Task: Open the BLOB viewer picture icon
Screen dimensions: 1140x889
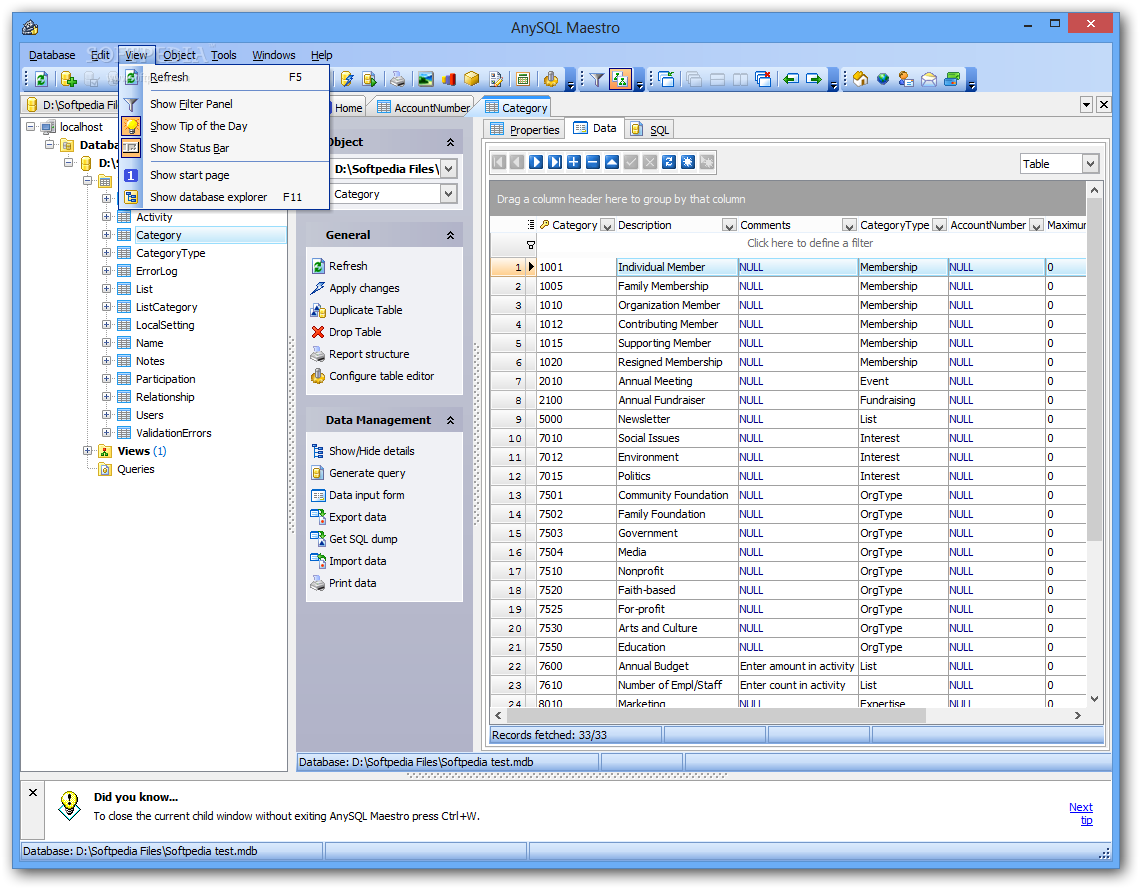Action: pyautogui.click(x=426, y=79)
